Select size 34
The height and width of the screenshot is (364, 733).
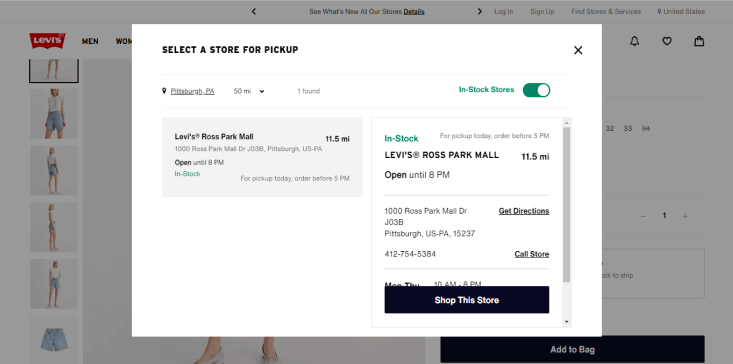646,128
